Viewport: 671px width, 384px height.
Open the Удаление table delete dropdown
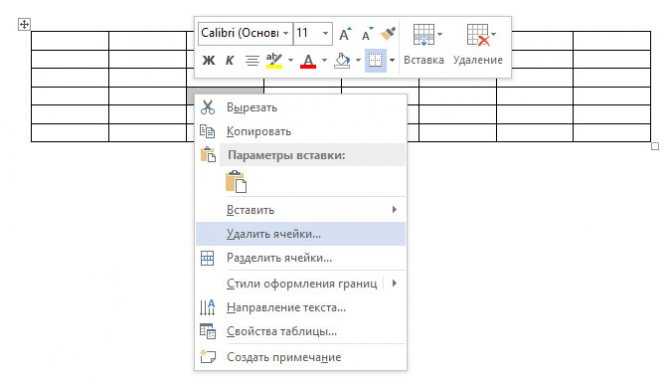click(478, 45)
